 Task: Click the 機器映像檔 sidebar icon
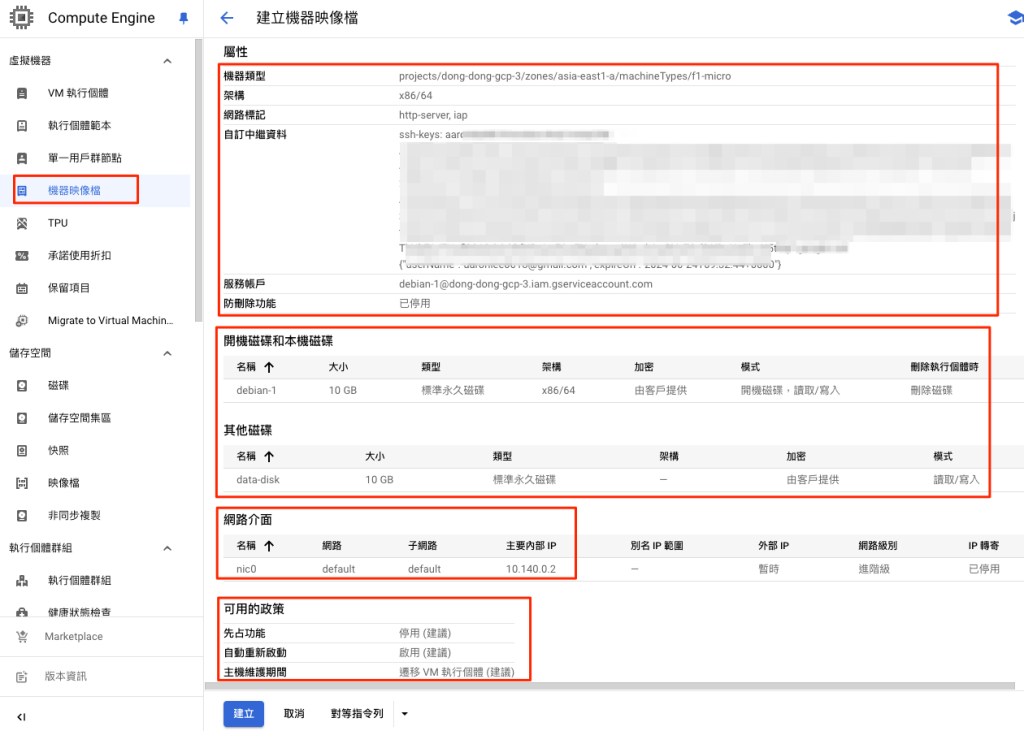click(22, 191)
